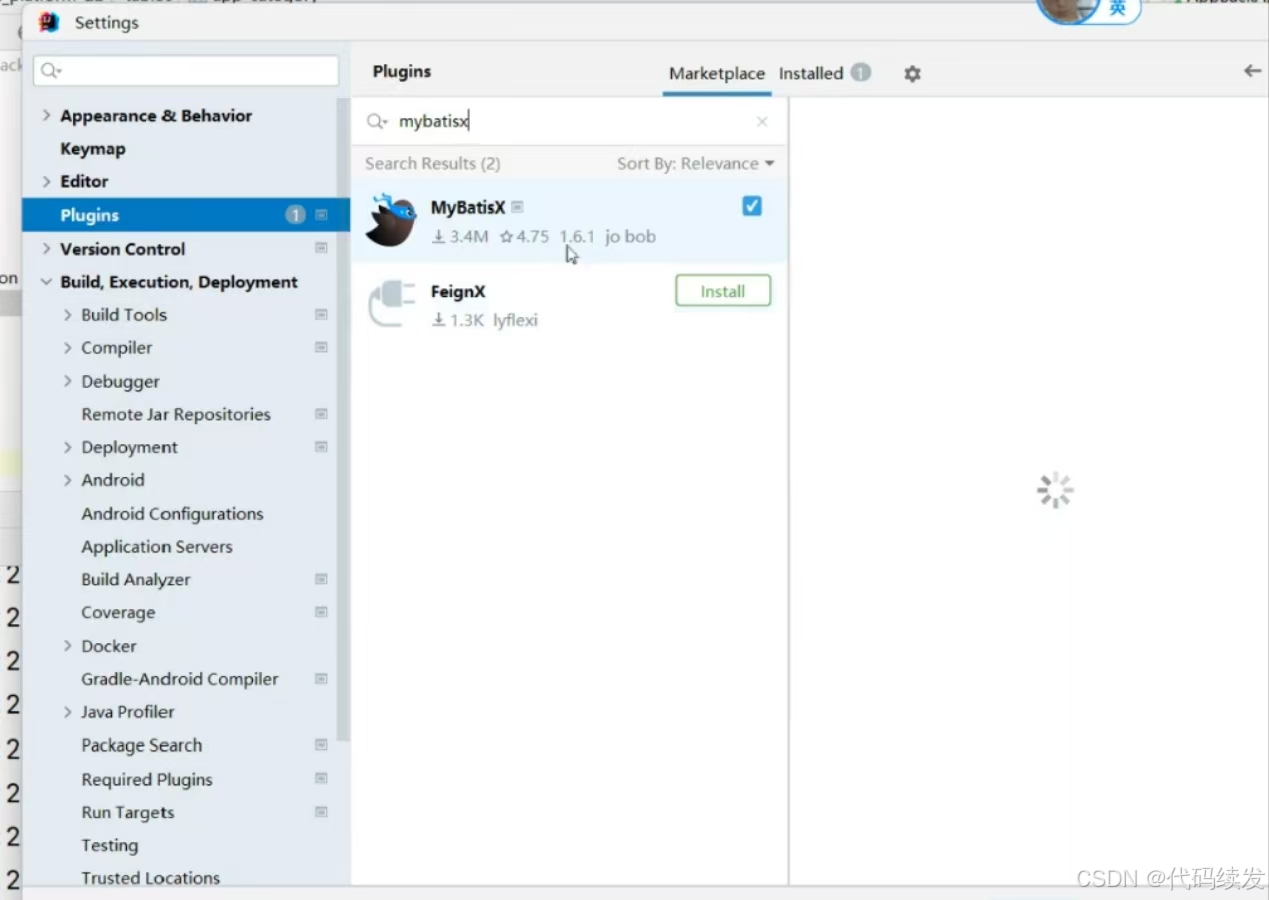Click the MyBatisX bird plugin icon
Screen dimensions: 1269x900
pos(391,221)
